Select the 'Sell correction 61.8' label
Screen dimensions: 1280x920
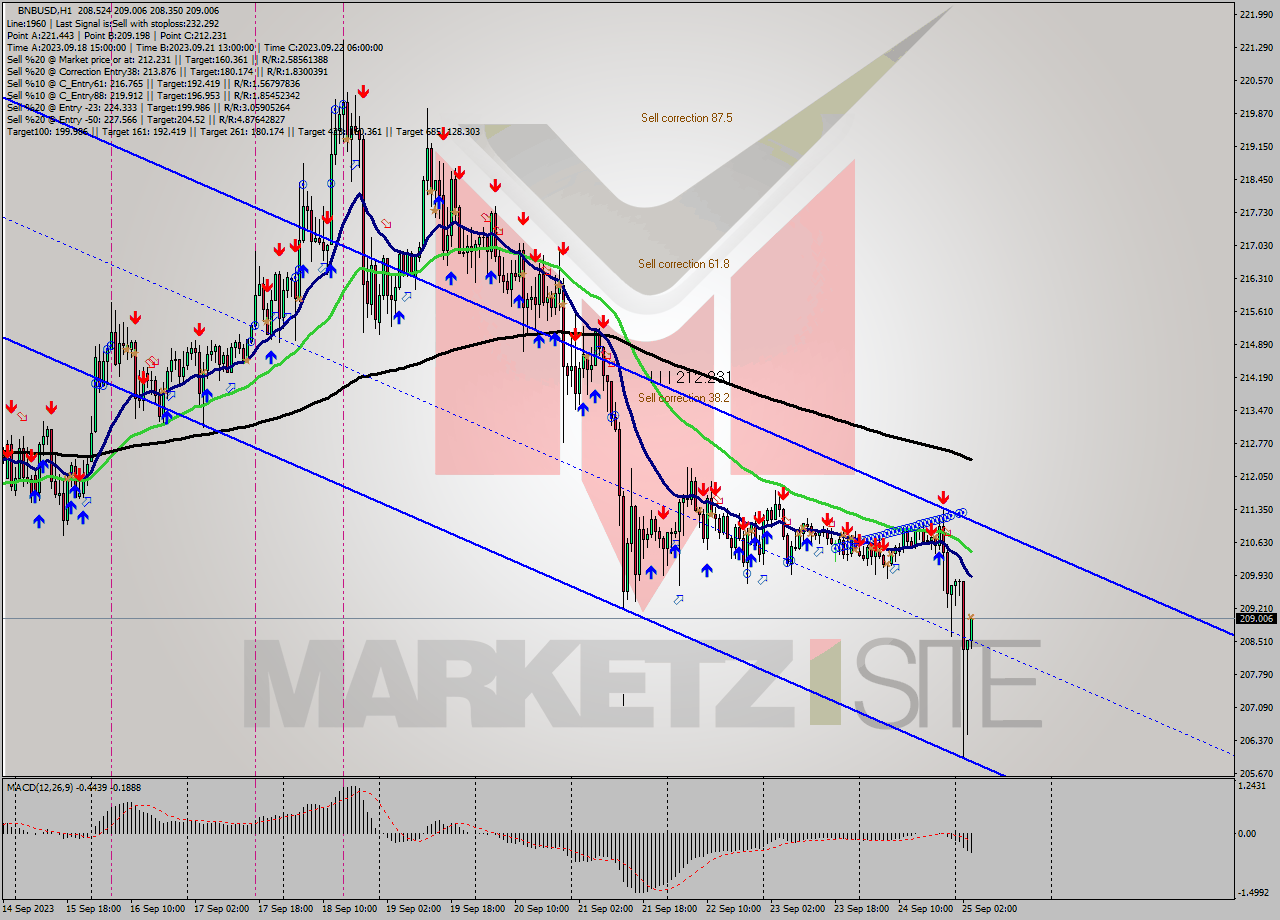click(684, 264)
